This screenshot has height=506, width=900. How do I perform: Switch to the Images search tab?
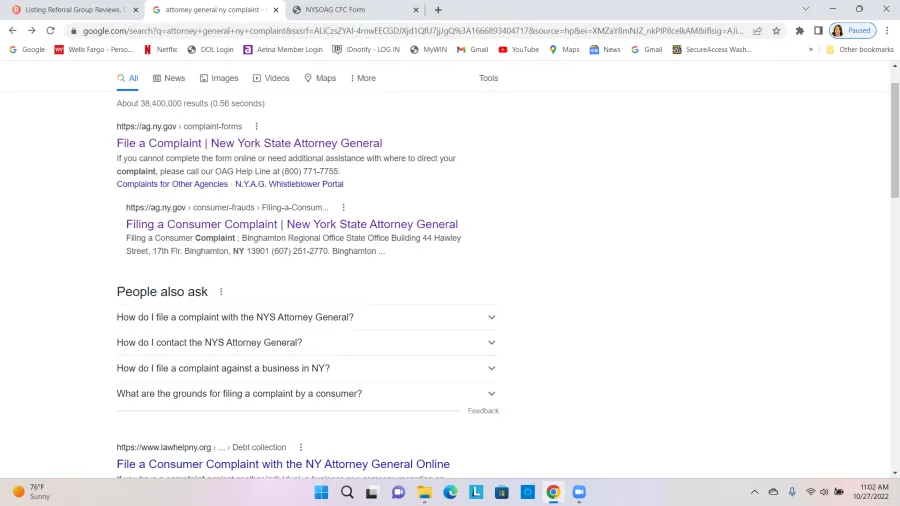click(219, 78)
